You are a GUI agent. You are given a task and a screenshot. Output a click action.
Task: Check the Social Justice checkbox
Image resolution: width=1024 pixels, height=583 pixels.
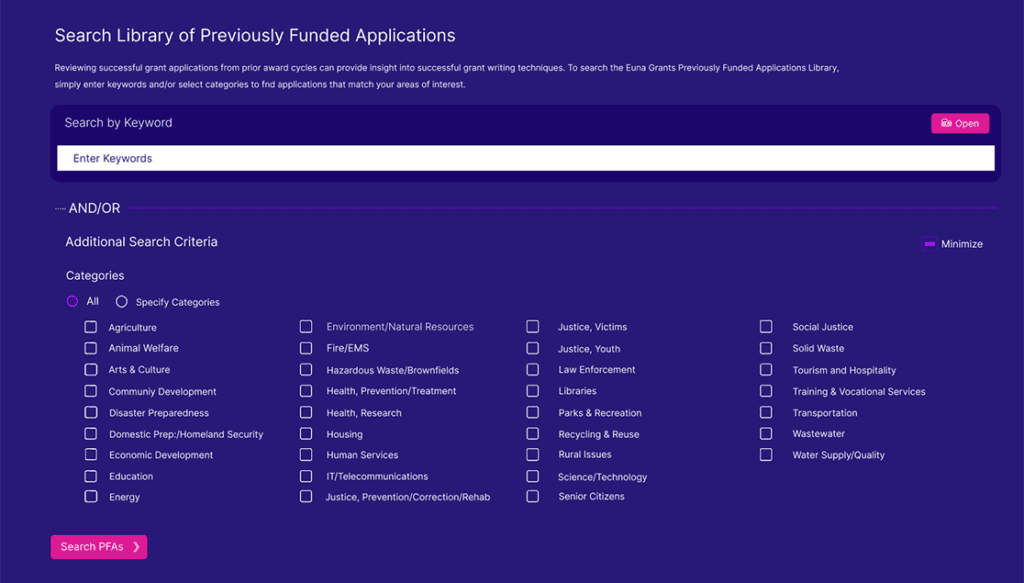pyautogui.click(x=766, y=327)
